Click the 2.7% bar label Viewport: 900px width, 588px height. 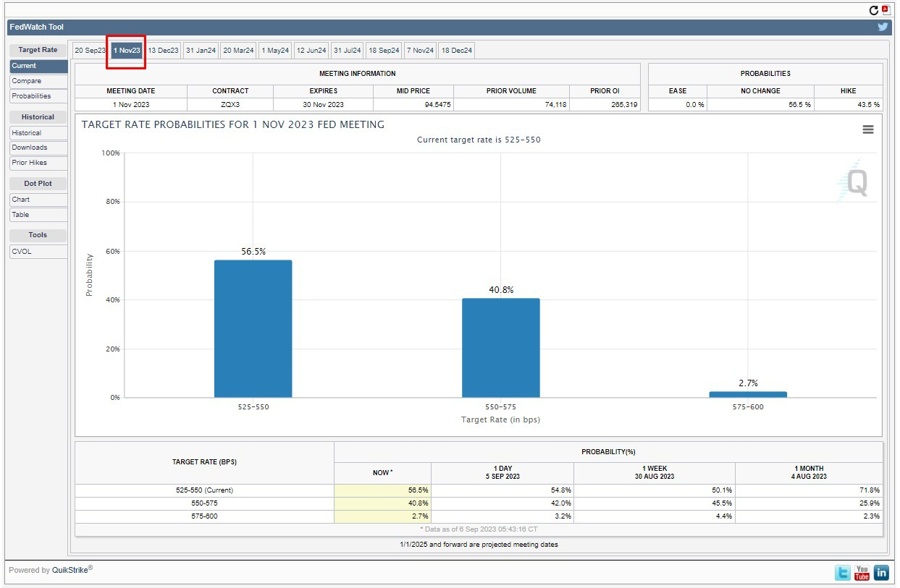(x=748, y=383)
